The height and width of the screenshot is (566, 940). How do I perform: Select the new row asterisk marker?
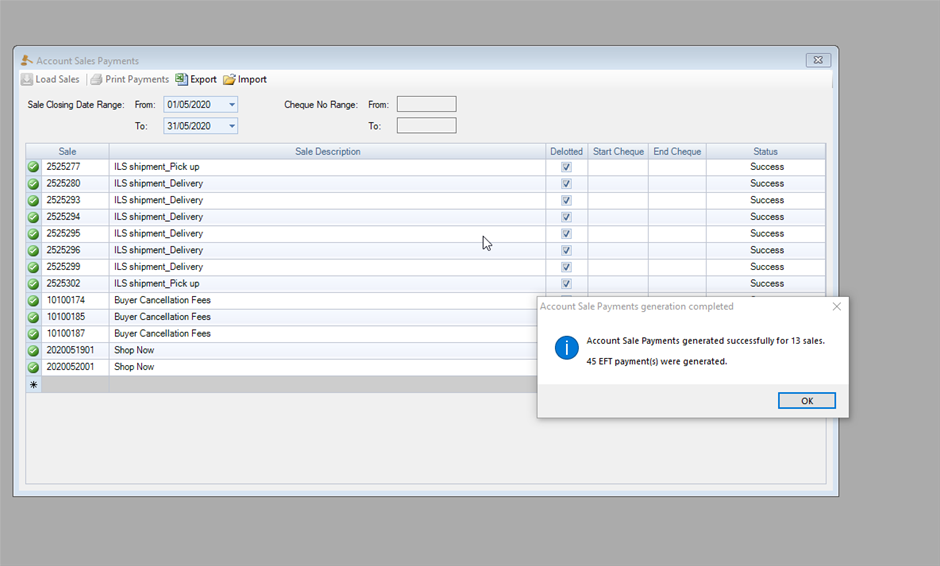(33, 385)
